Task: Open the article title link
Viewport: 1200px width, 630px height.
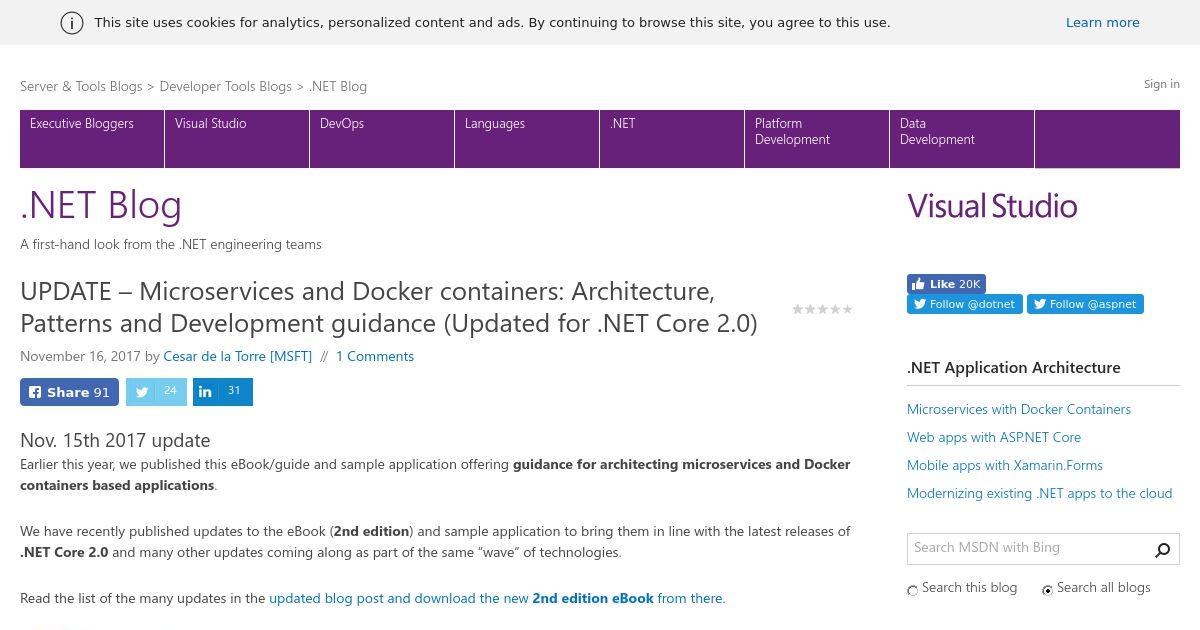Action: pyautogui.click(x=389, y=307)
